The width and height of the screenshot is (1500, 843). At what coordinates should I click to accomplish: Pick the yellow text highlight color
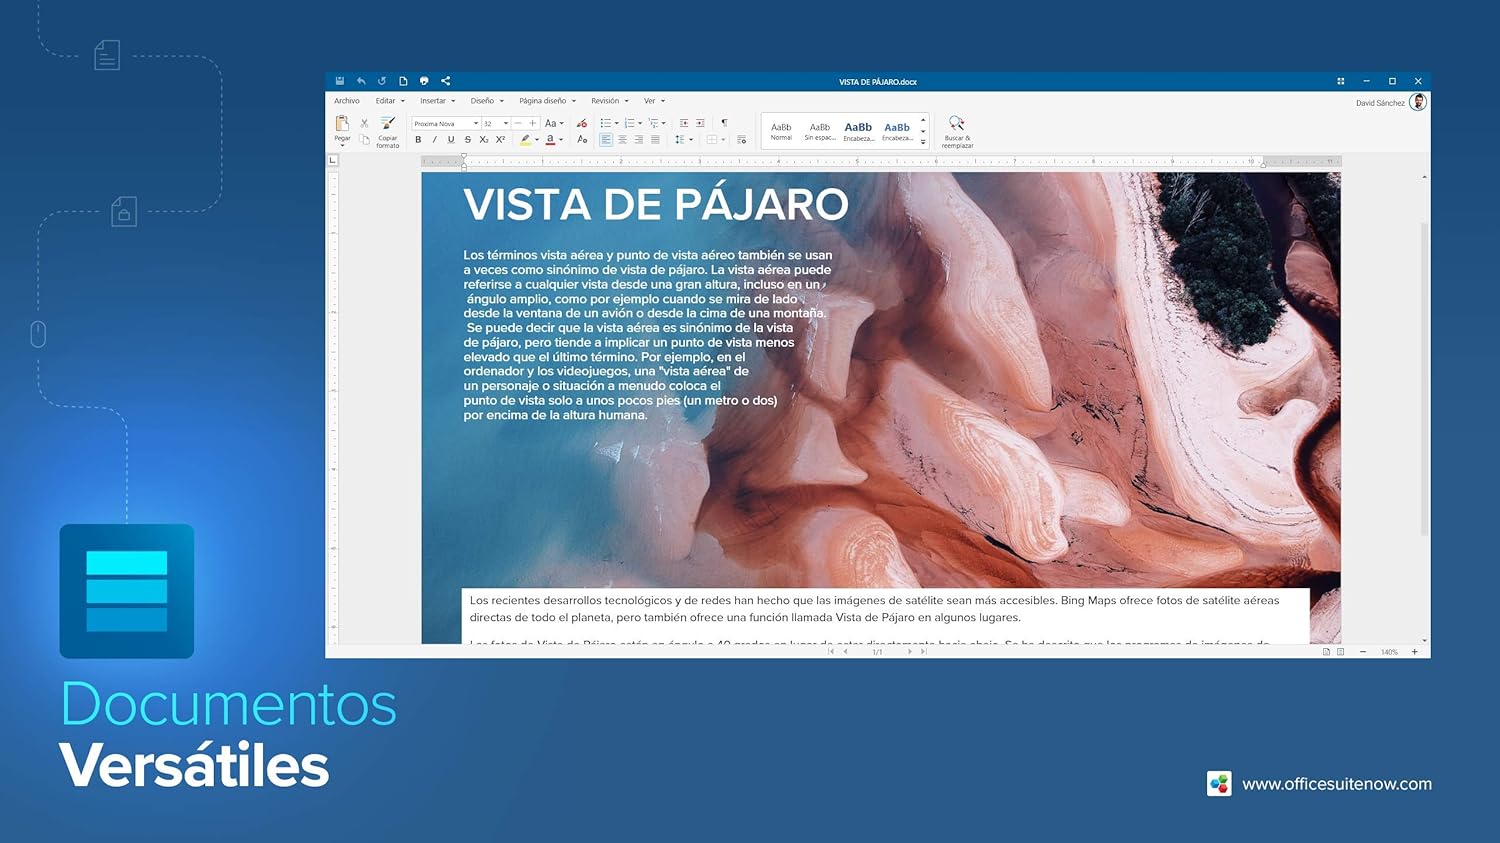pyautogui.click(x=525, y=140)
